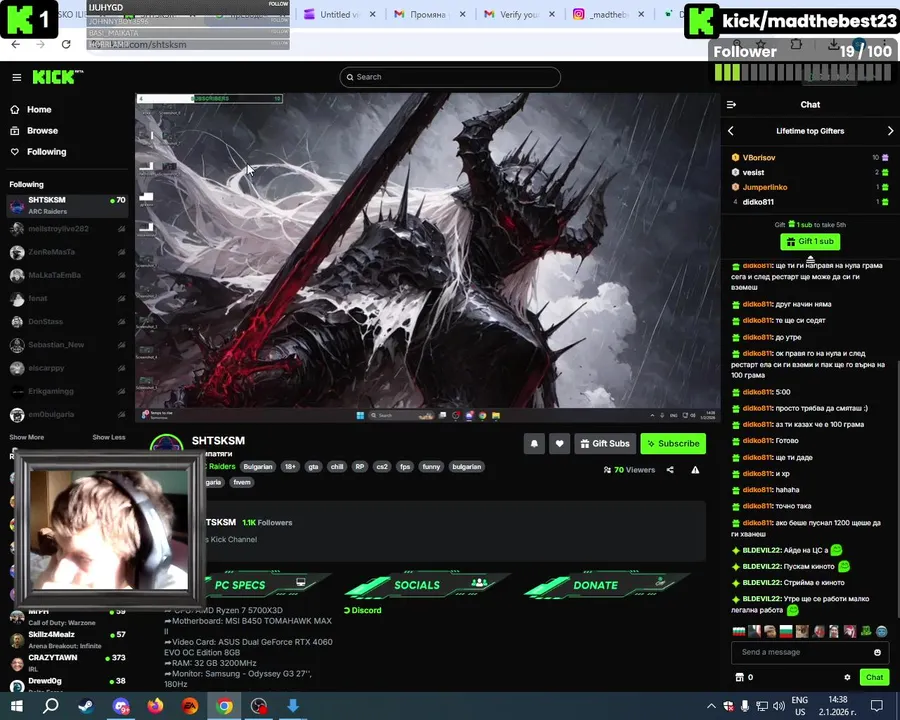Click the DONATE panel banner

coord(607,585)
